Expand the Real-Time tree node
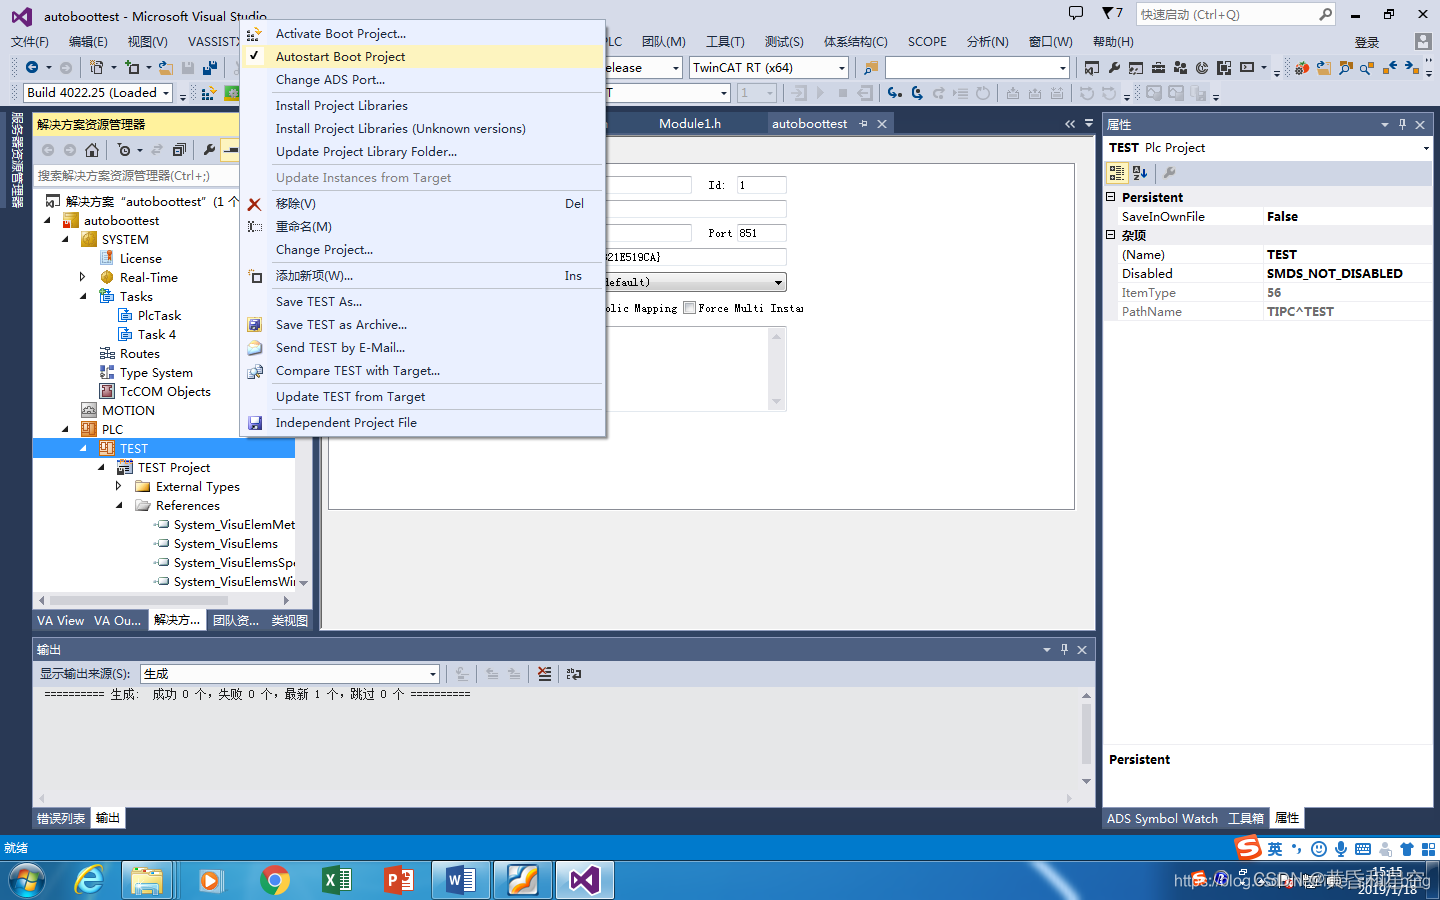 pyautogui.click(x=83, y=277)
